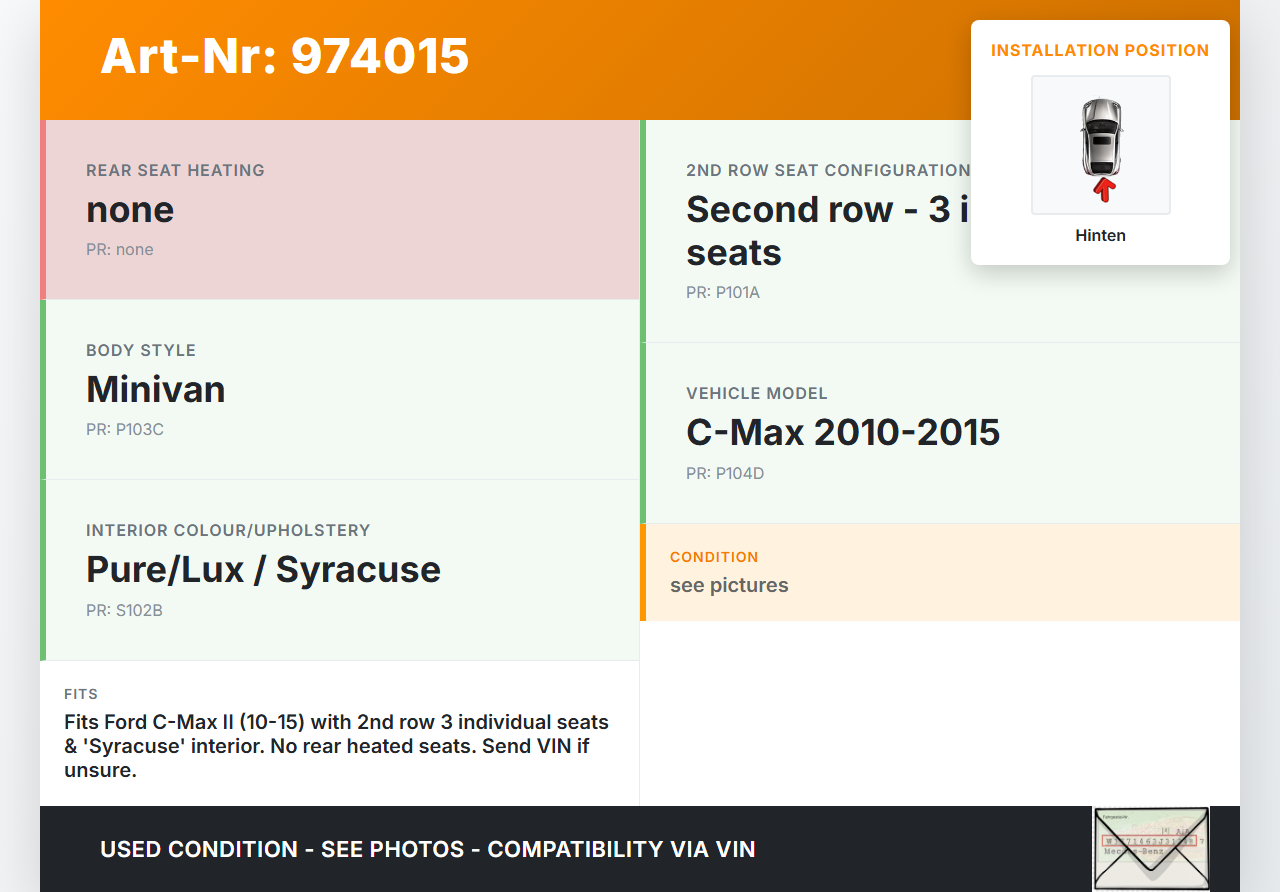Click the VIN document thumbnail in footer
The height and width of the screenshot is (892, 1280).
click(x=1151, y=848)
